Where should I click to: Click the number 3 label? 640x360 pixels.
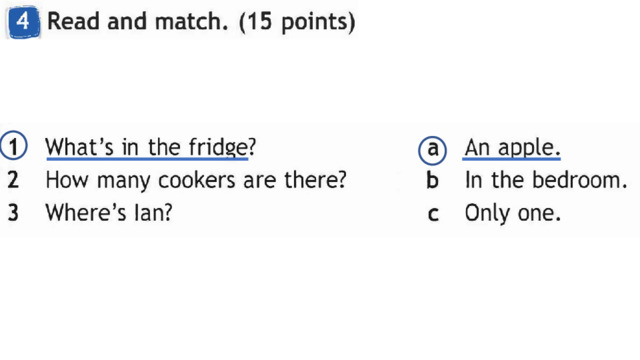(x=13, y=213)
